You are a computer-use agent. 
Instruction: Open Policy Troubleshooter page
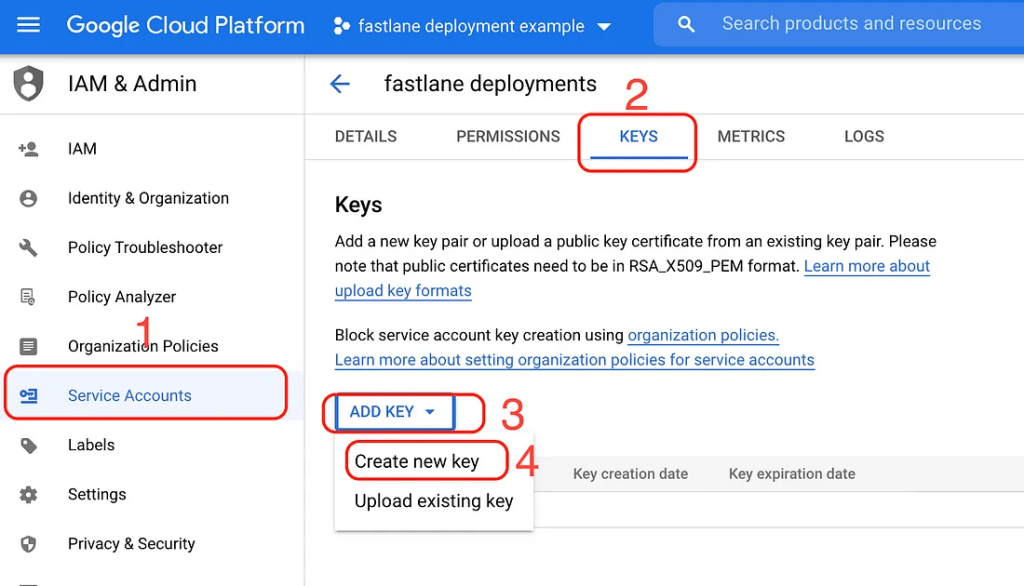point(145,248)
